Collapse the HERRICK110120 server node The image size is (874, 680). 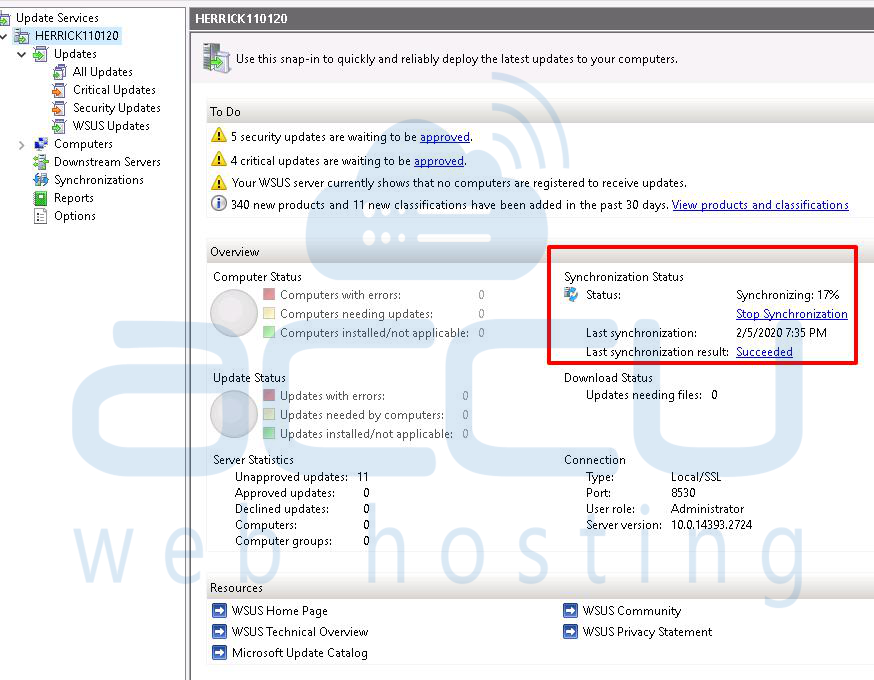3,37
